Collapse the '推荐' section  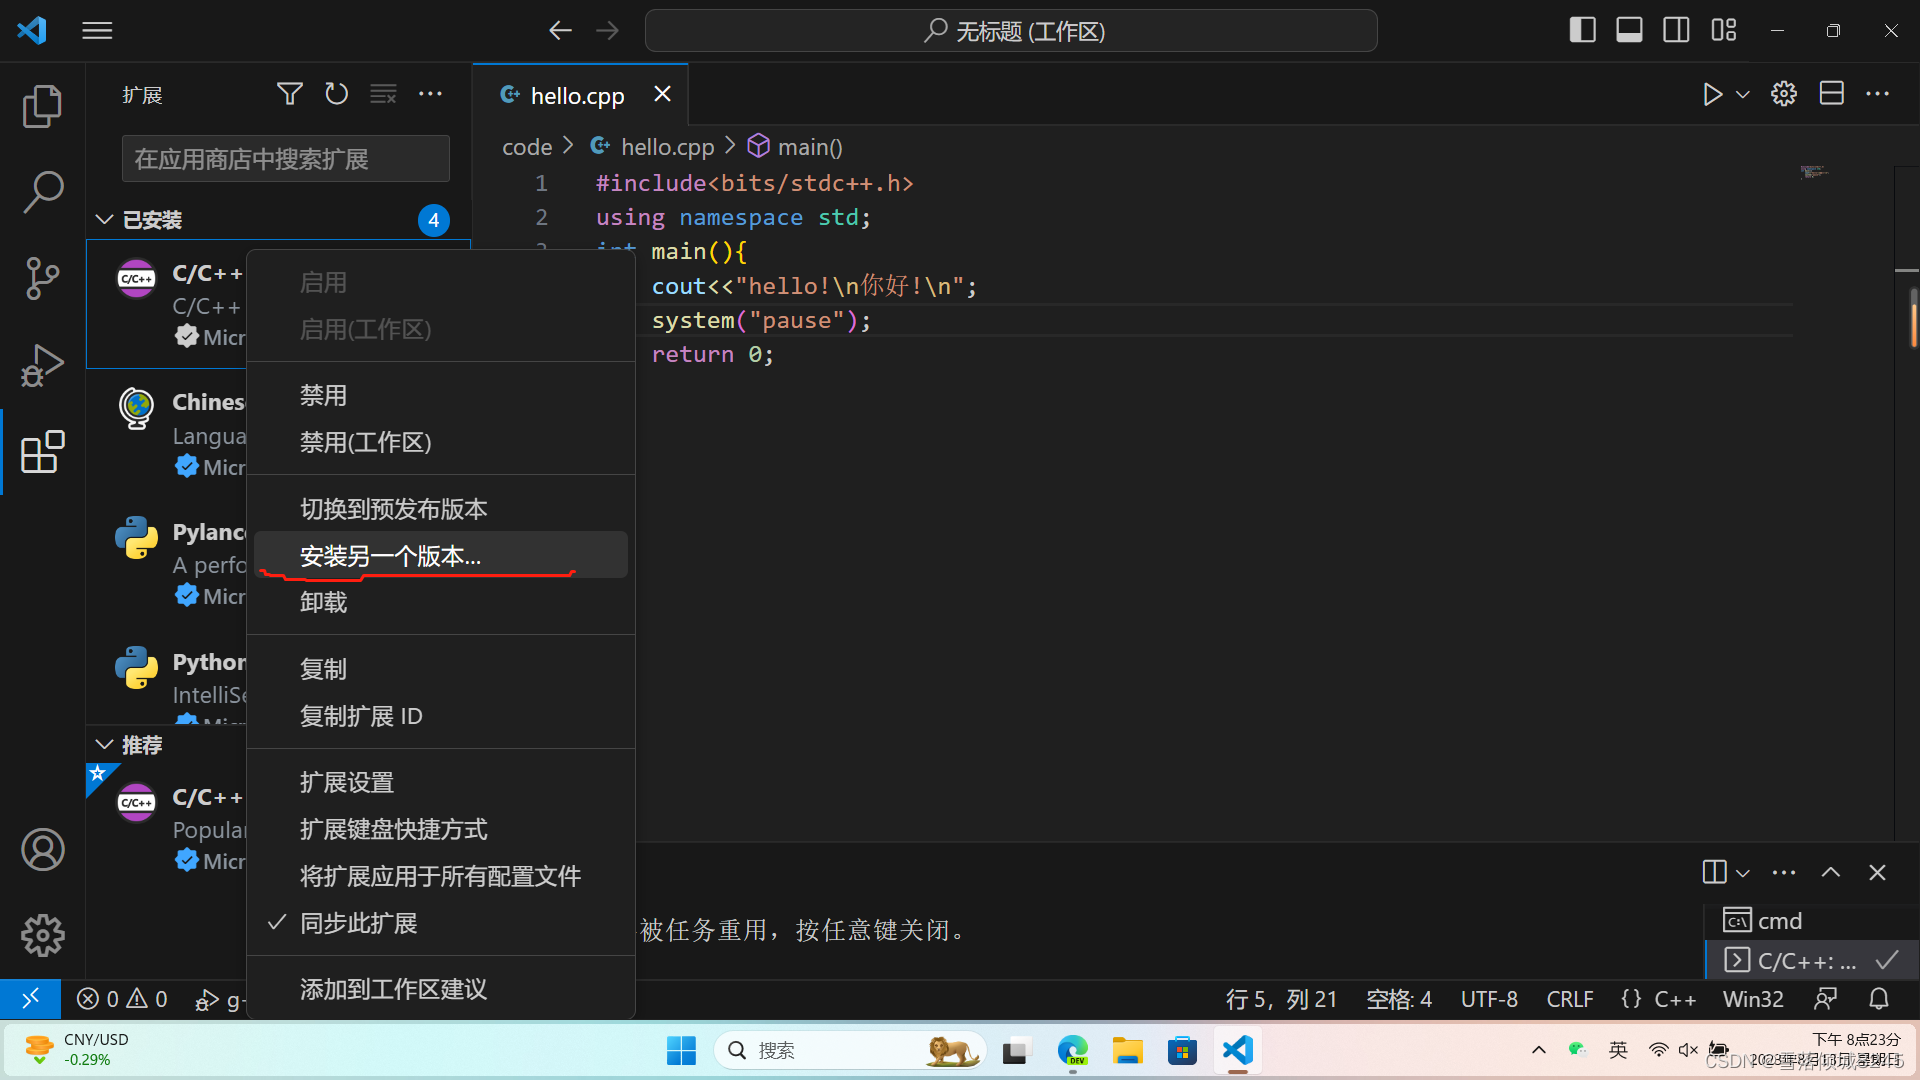point(104,745)
